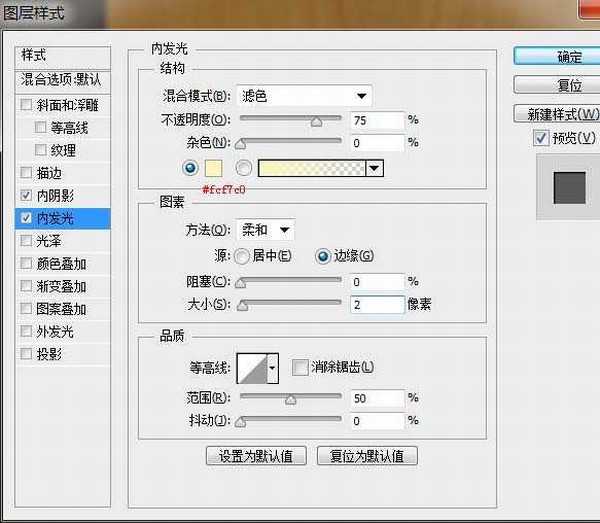Click the 确定 confirm button
The height and width of the screenshot is (523, 600).
(556, 56)
